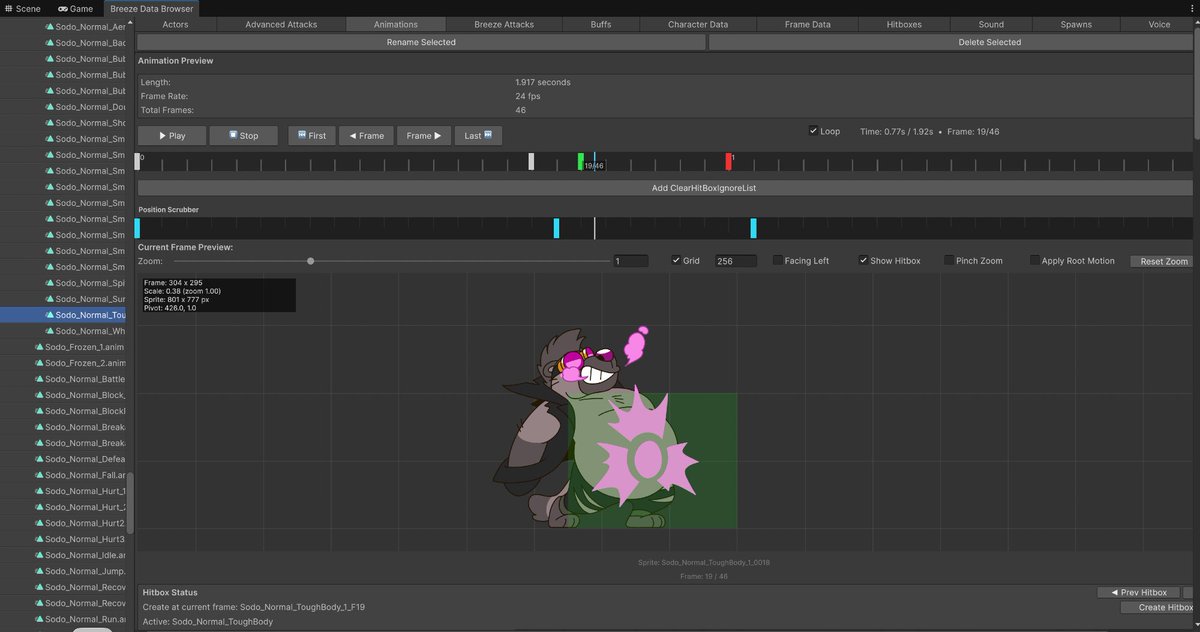
Task: Click the white marker on the frame timeline
Action: (x=532, y=161)
